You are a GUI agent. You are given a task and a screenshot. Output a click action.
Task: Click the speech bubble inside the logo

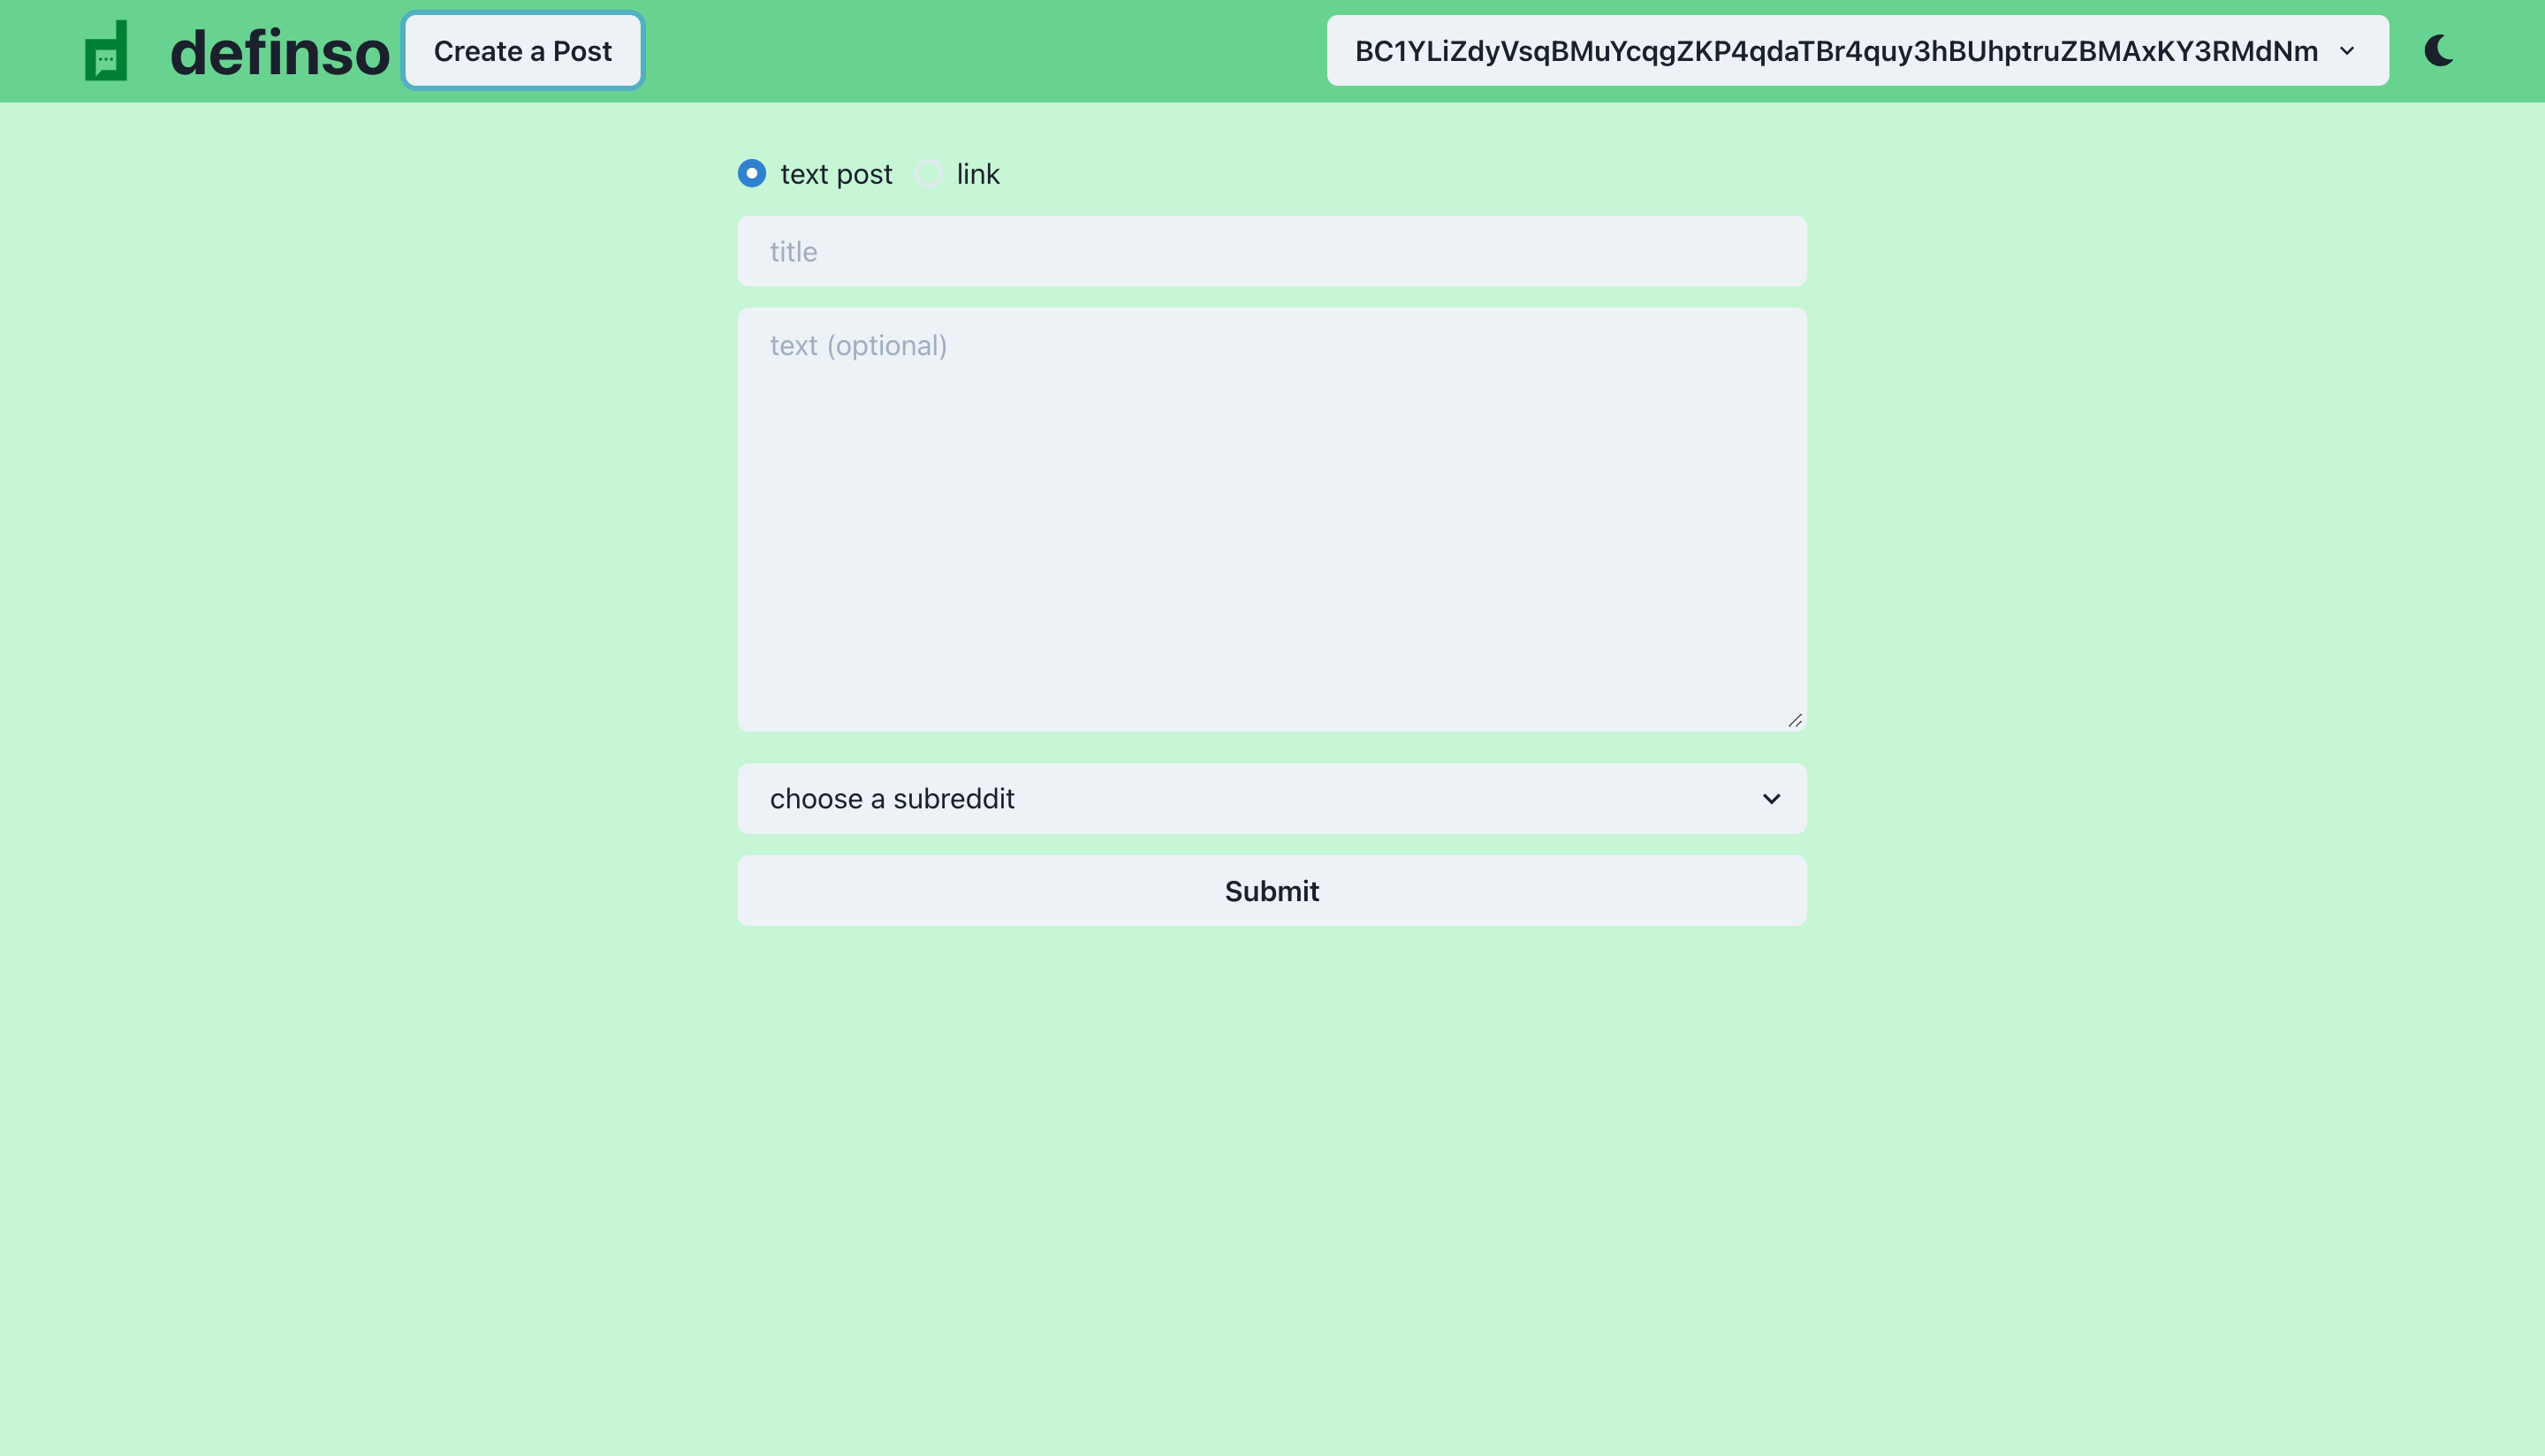point(106,61)
